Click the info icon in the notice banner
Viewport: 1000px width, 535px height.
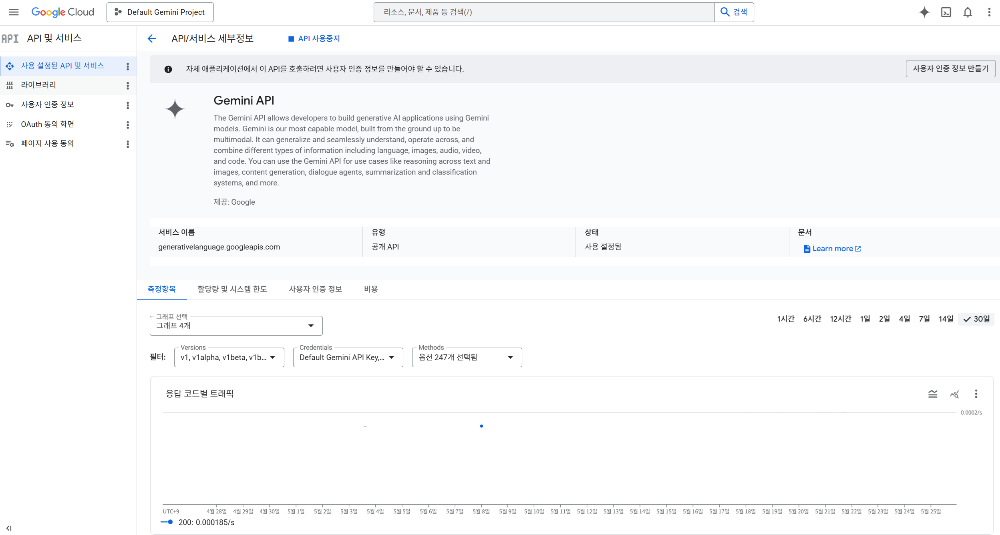168,69
